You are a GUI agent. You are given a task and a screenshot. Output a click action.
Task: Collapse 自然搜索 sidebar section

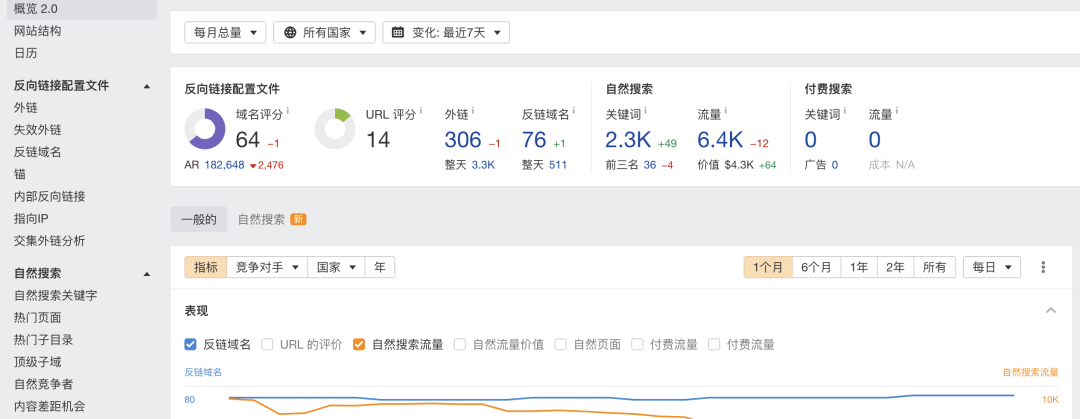tap(147, 274)
